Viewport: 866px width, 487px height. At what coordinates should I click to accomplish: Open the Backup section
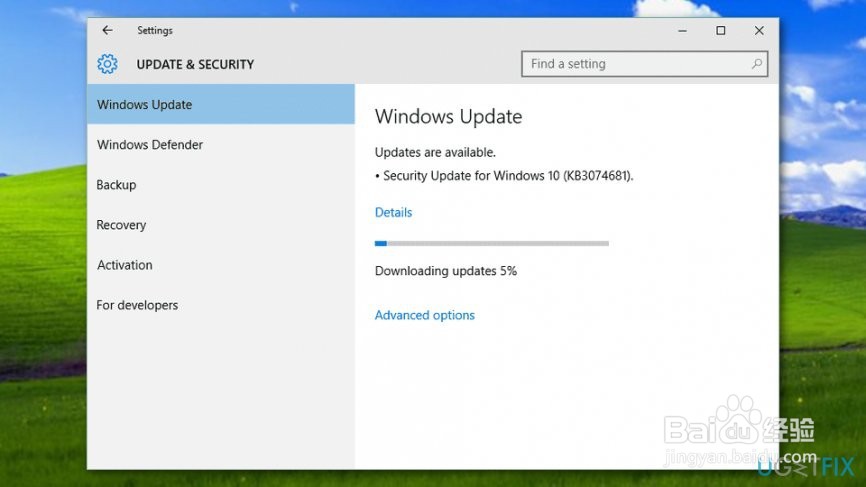point(221,185)
